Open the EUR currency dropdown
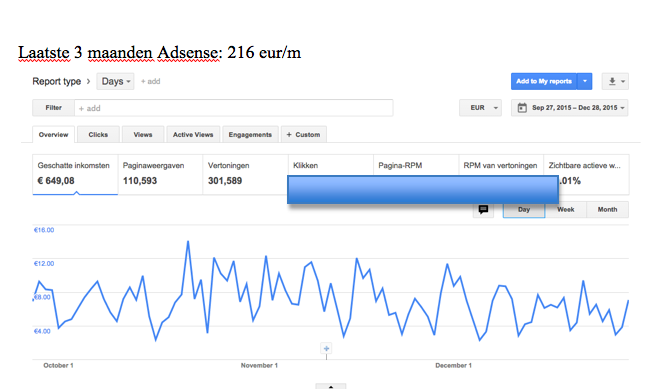Screen dimensions: 654x390 coord(480,108)
